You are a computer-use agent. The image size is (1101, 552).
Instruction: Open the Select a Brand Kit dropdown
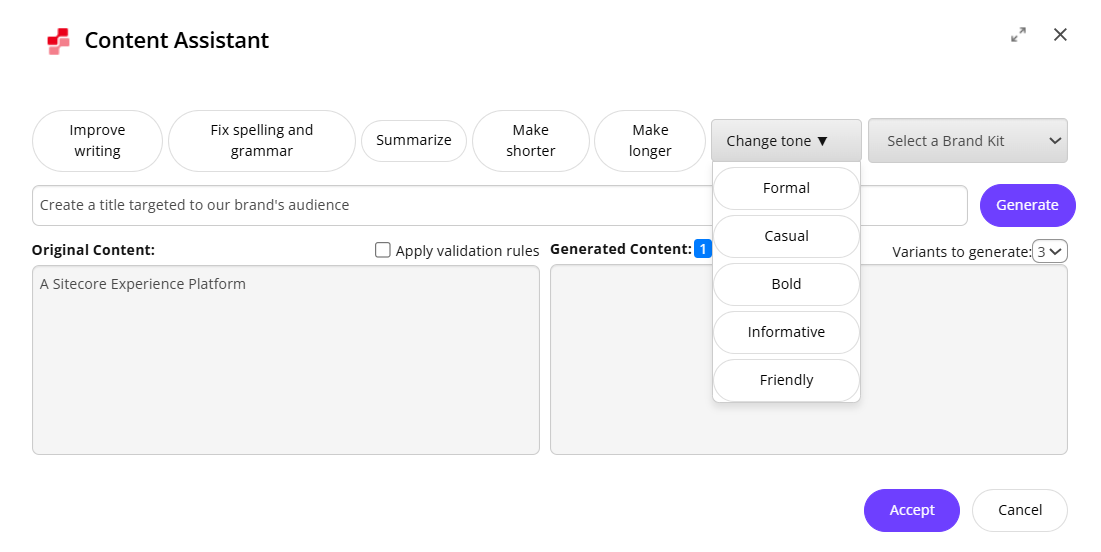[968, 140]
